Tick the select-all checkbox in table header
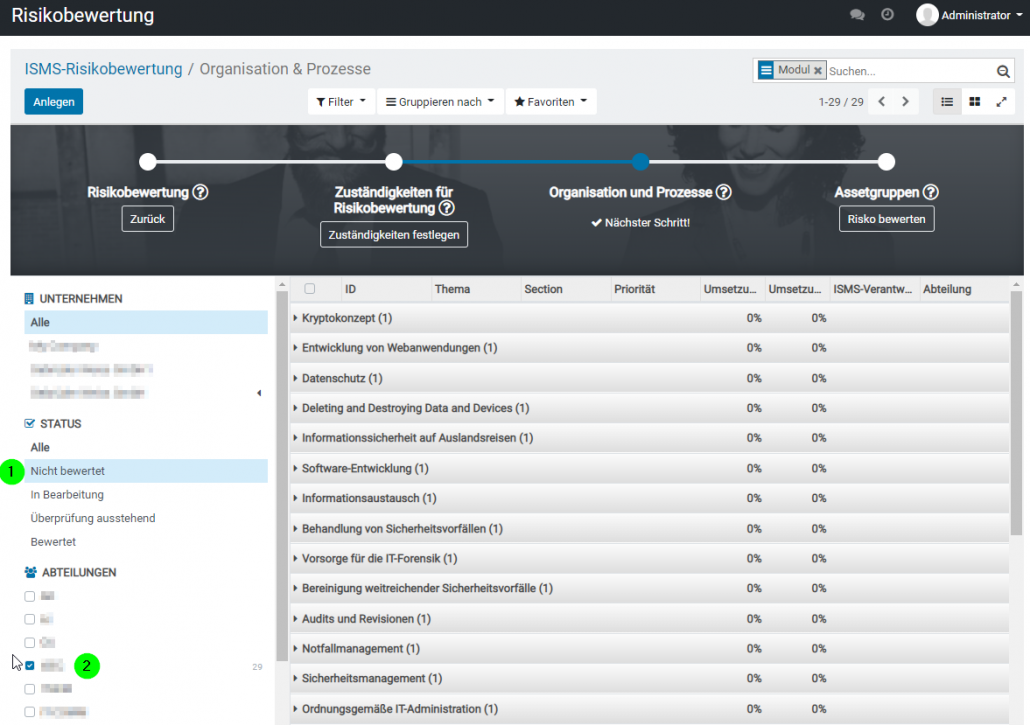1030x725 pixels. pyautogui.click(x=310, y=289)
